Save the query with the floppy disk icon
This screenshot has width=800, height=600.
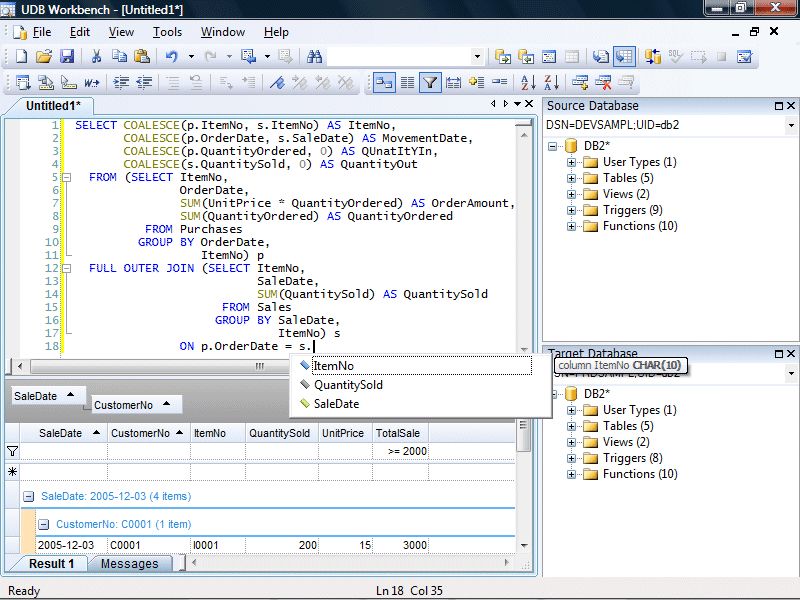67,57
